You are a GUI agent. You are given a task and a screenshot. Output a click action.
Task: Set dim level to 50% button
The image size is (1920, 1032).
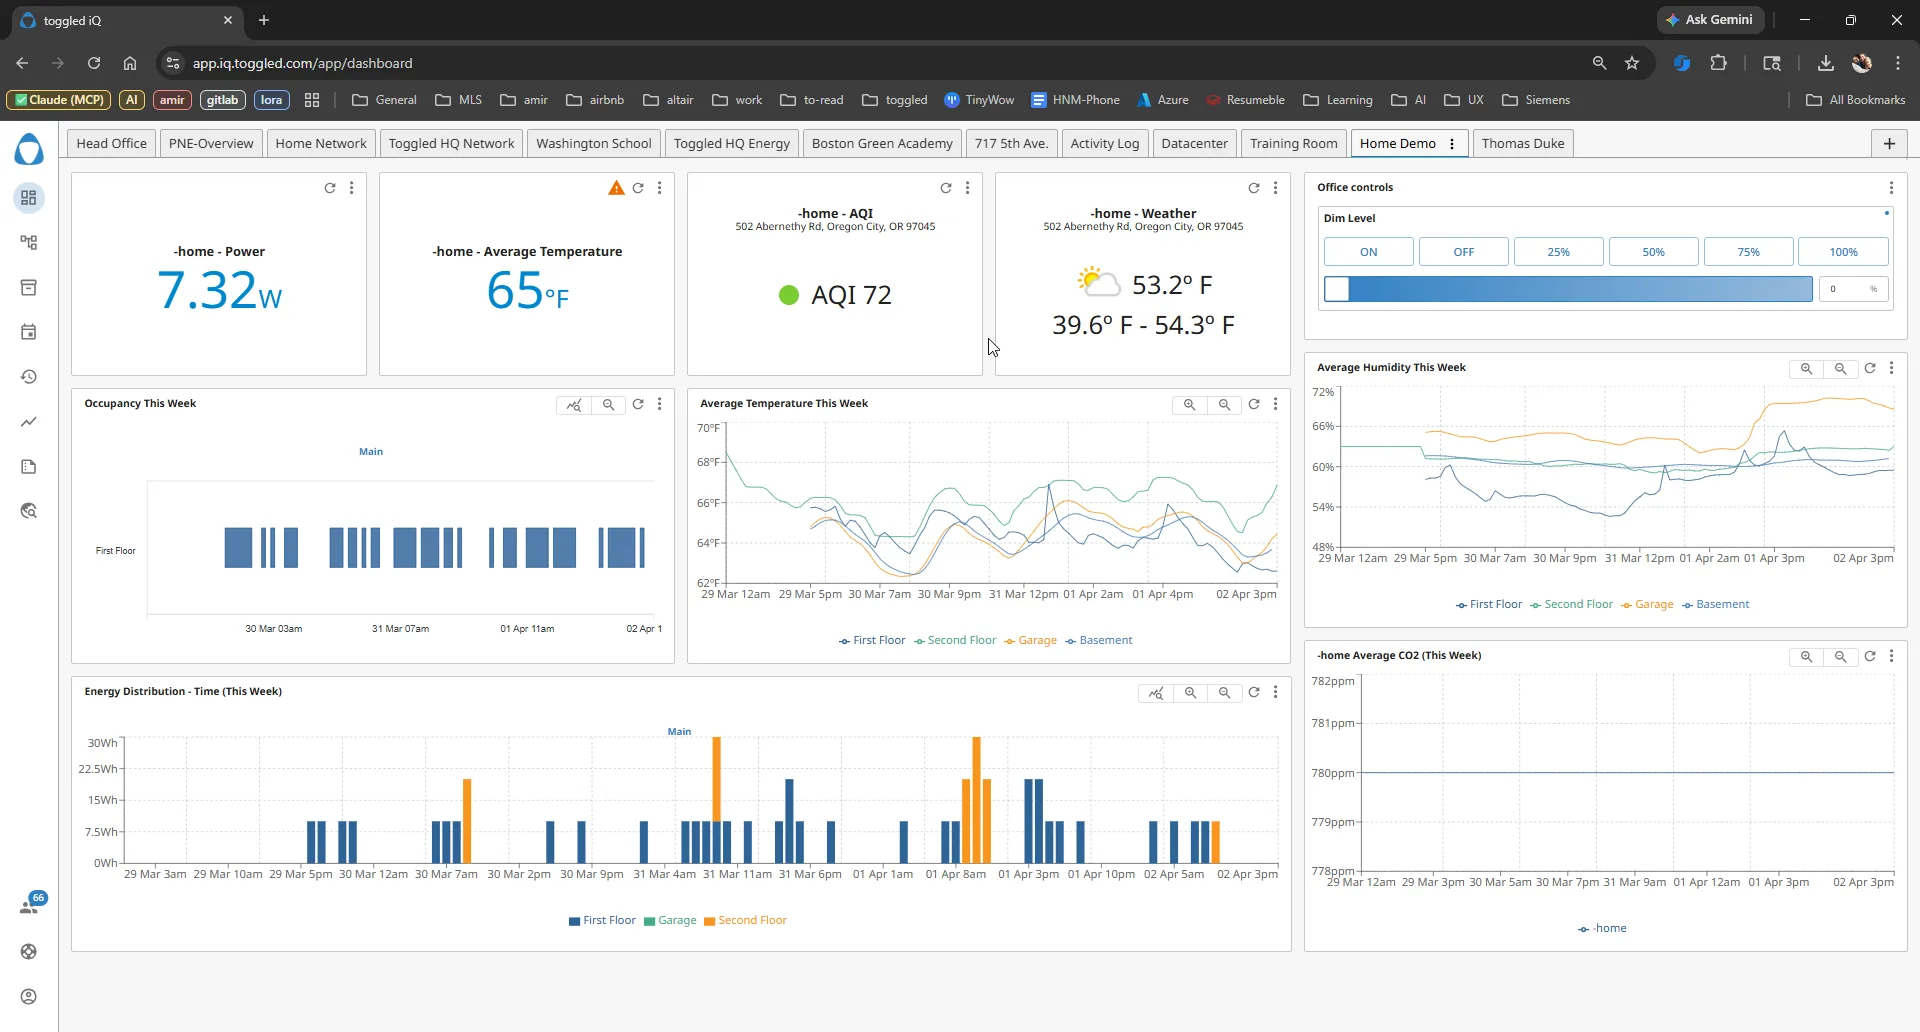click(1654, 252)
